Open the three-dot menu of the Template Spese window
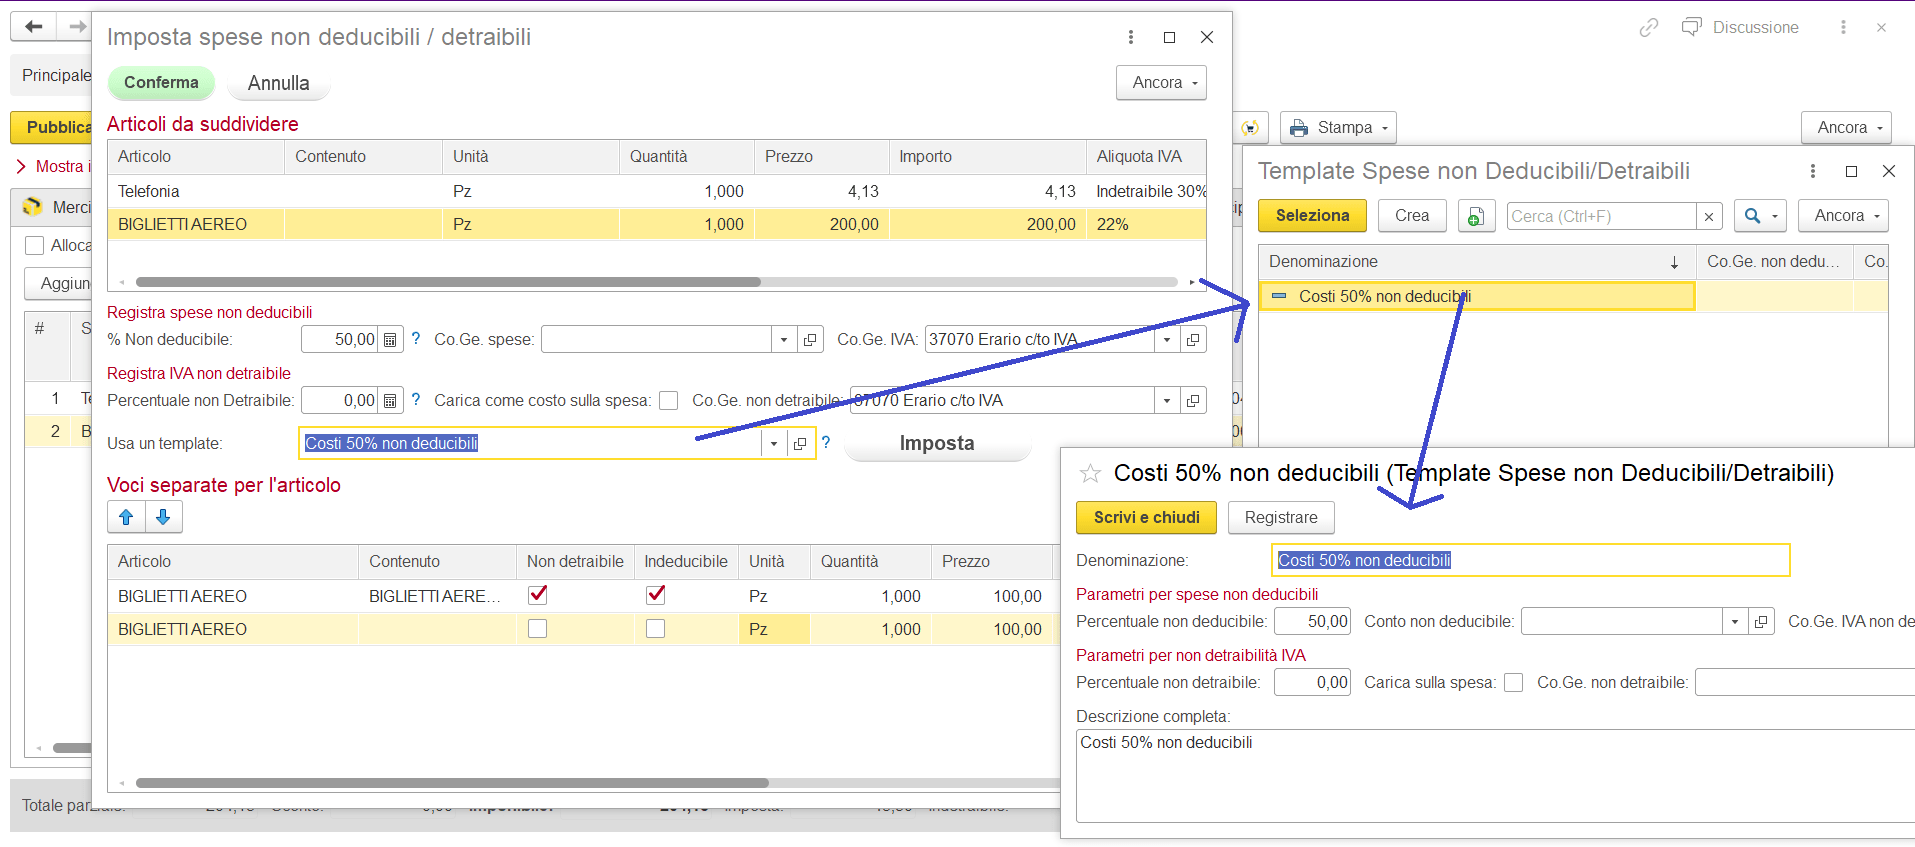This screenshot has height=847, width=1915. [1813, 171]
